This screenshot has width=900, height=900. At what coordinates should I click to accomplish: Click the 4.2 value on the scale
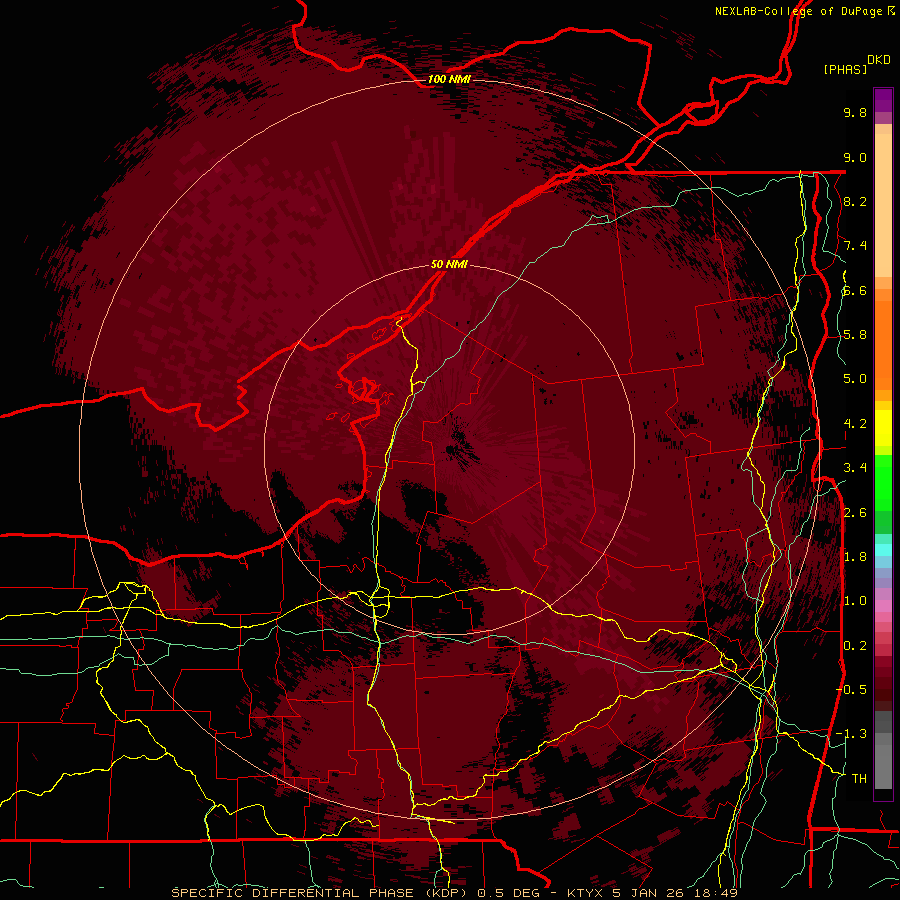click(855, 423)
